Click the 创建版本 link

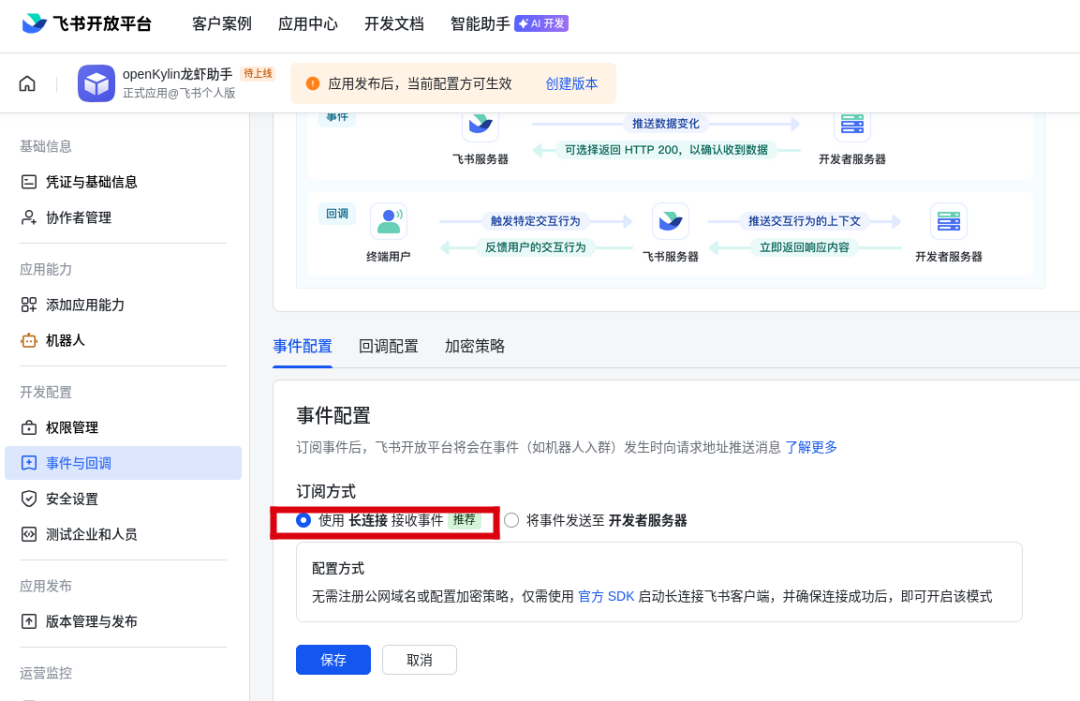click(x=571, y=84)
